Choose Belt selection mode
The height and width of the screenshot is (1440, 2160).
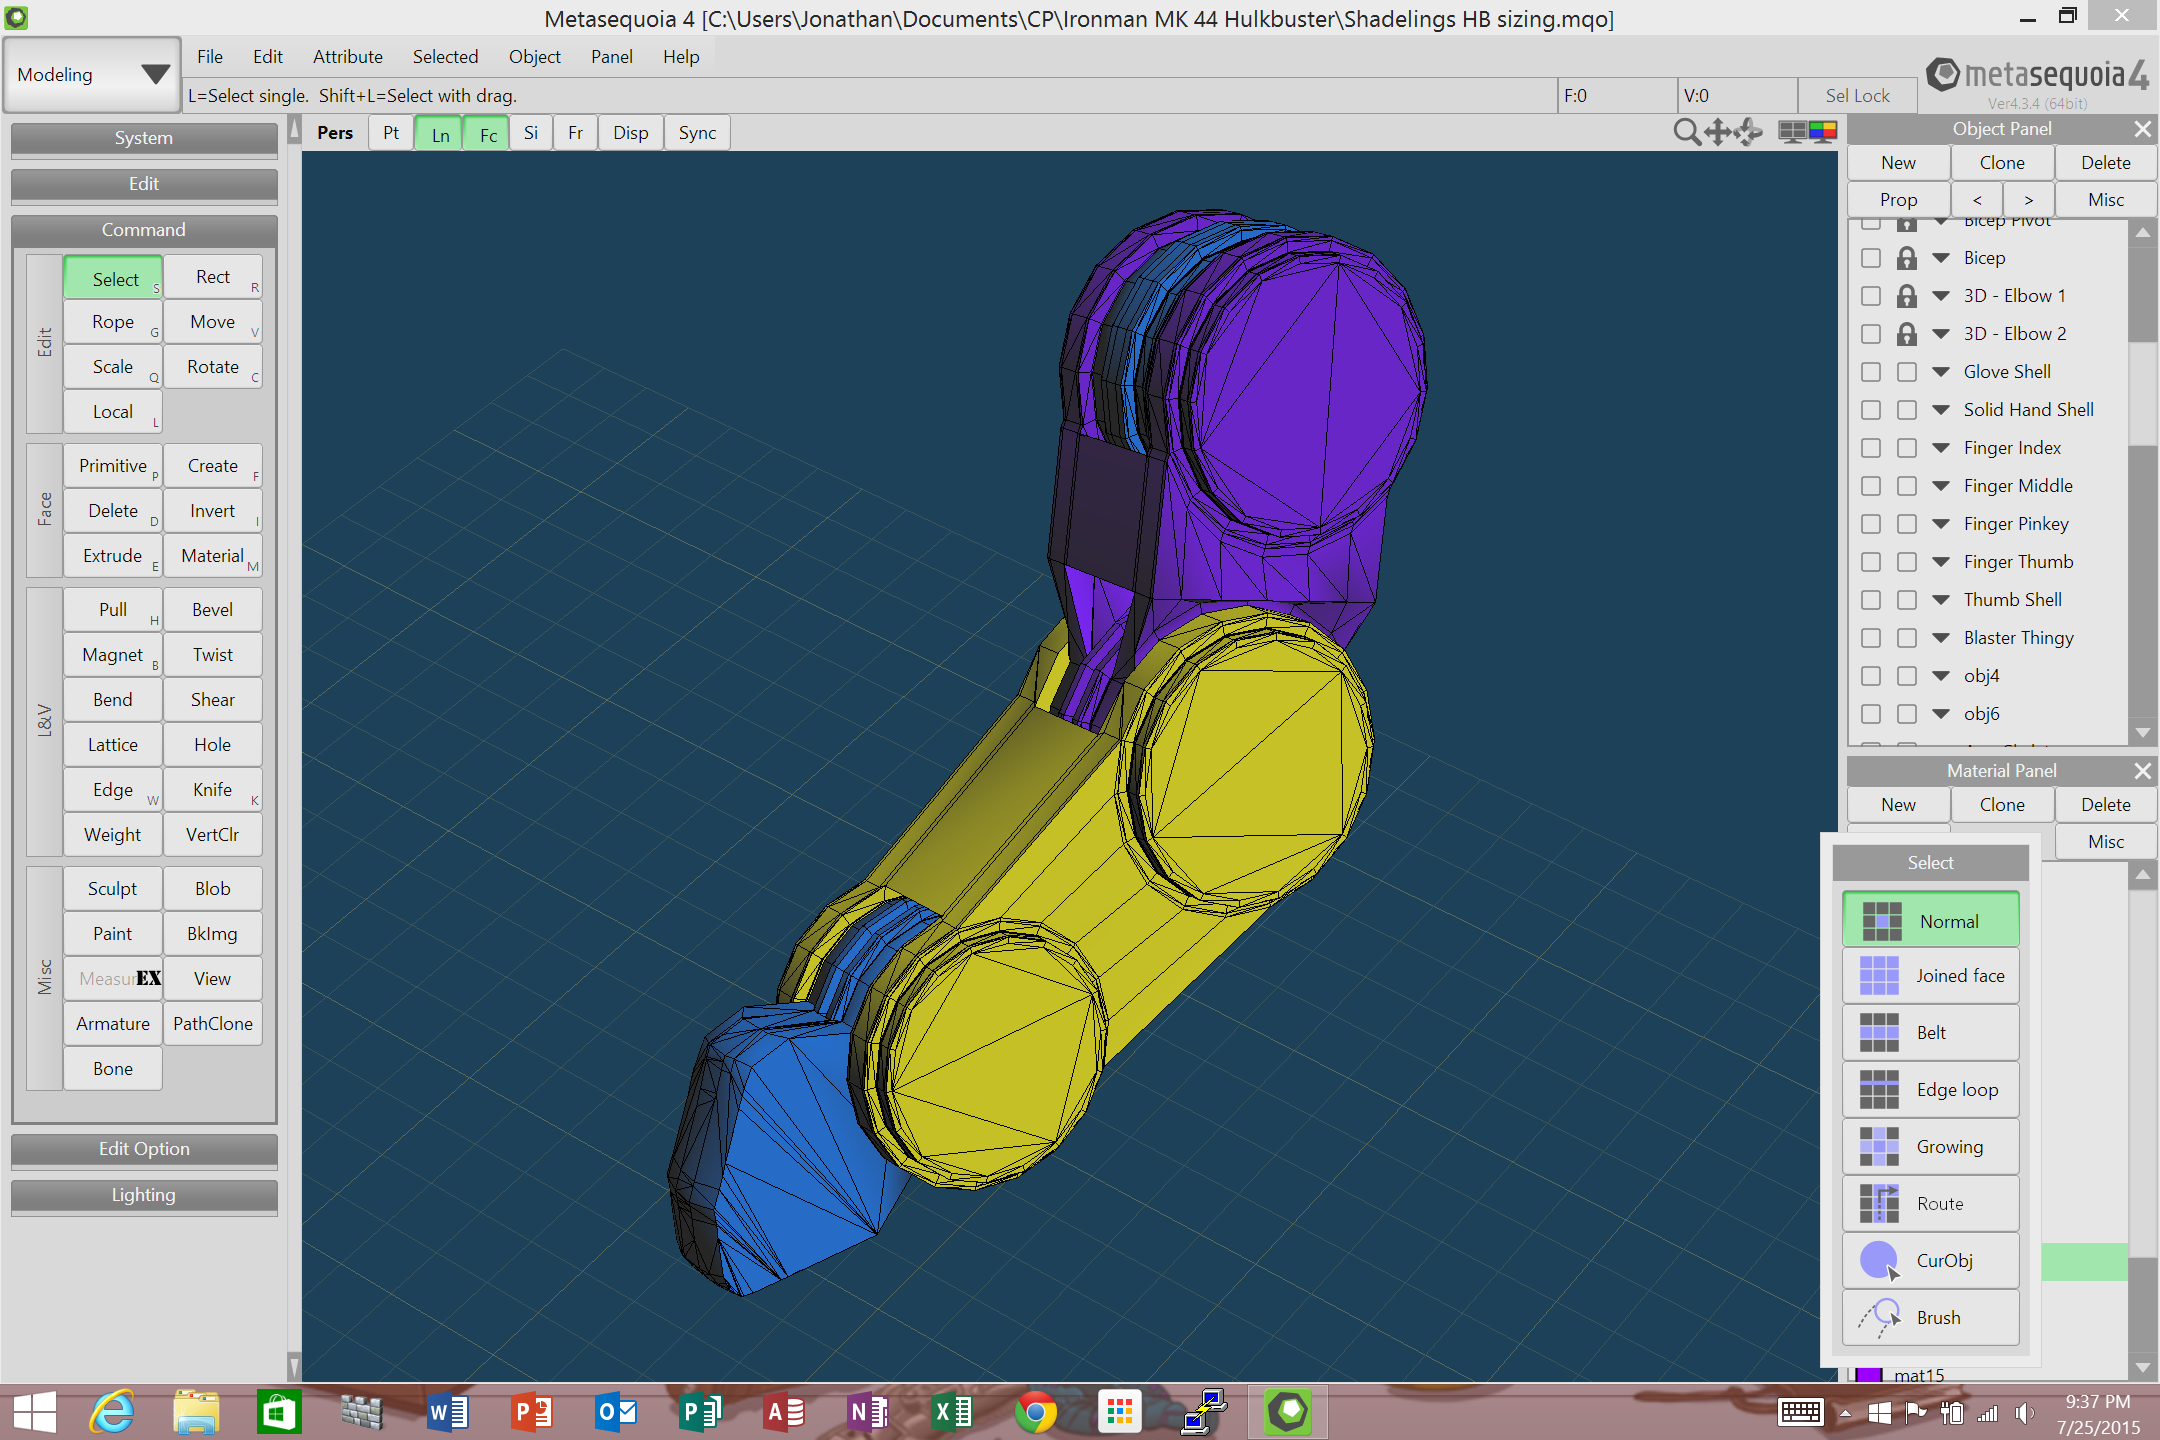coord(1930,1033)
